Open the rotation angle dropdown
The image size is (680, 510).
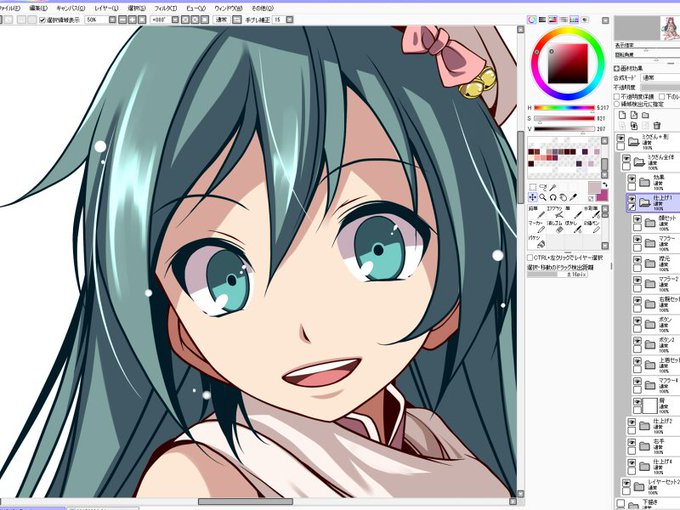click(x=175, y=20)
